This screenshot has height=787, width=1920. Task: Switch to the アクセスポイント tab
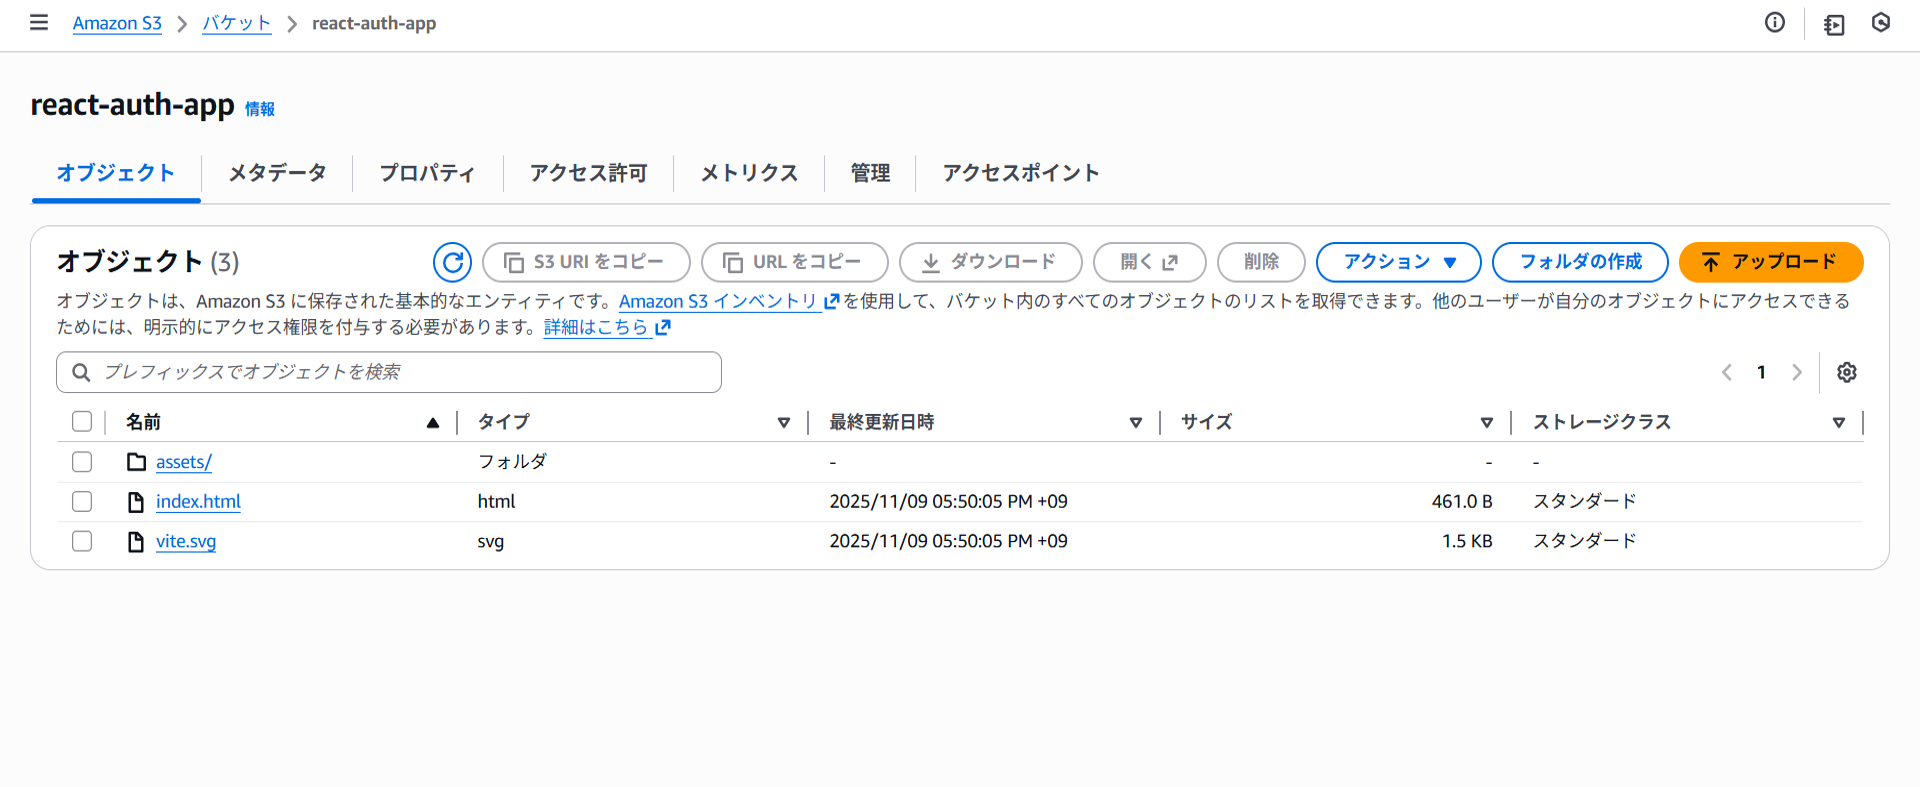[x=1020, y=173]
